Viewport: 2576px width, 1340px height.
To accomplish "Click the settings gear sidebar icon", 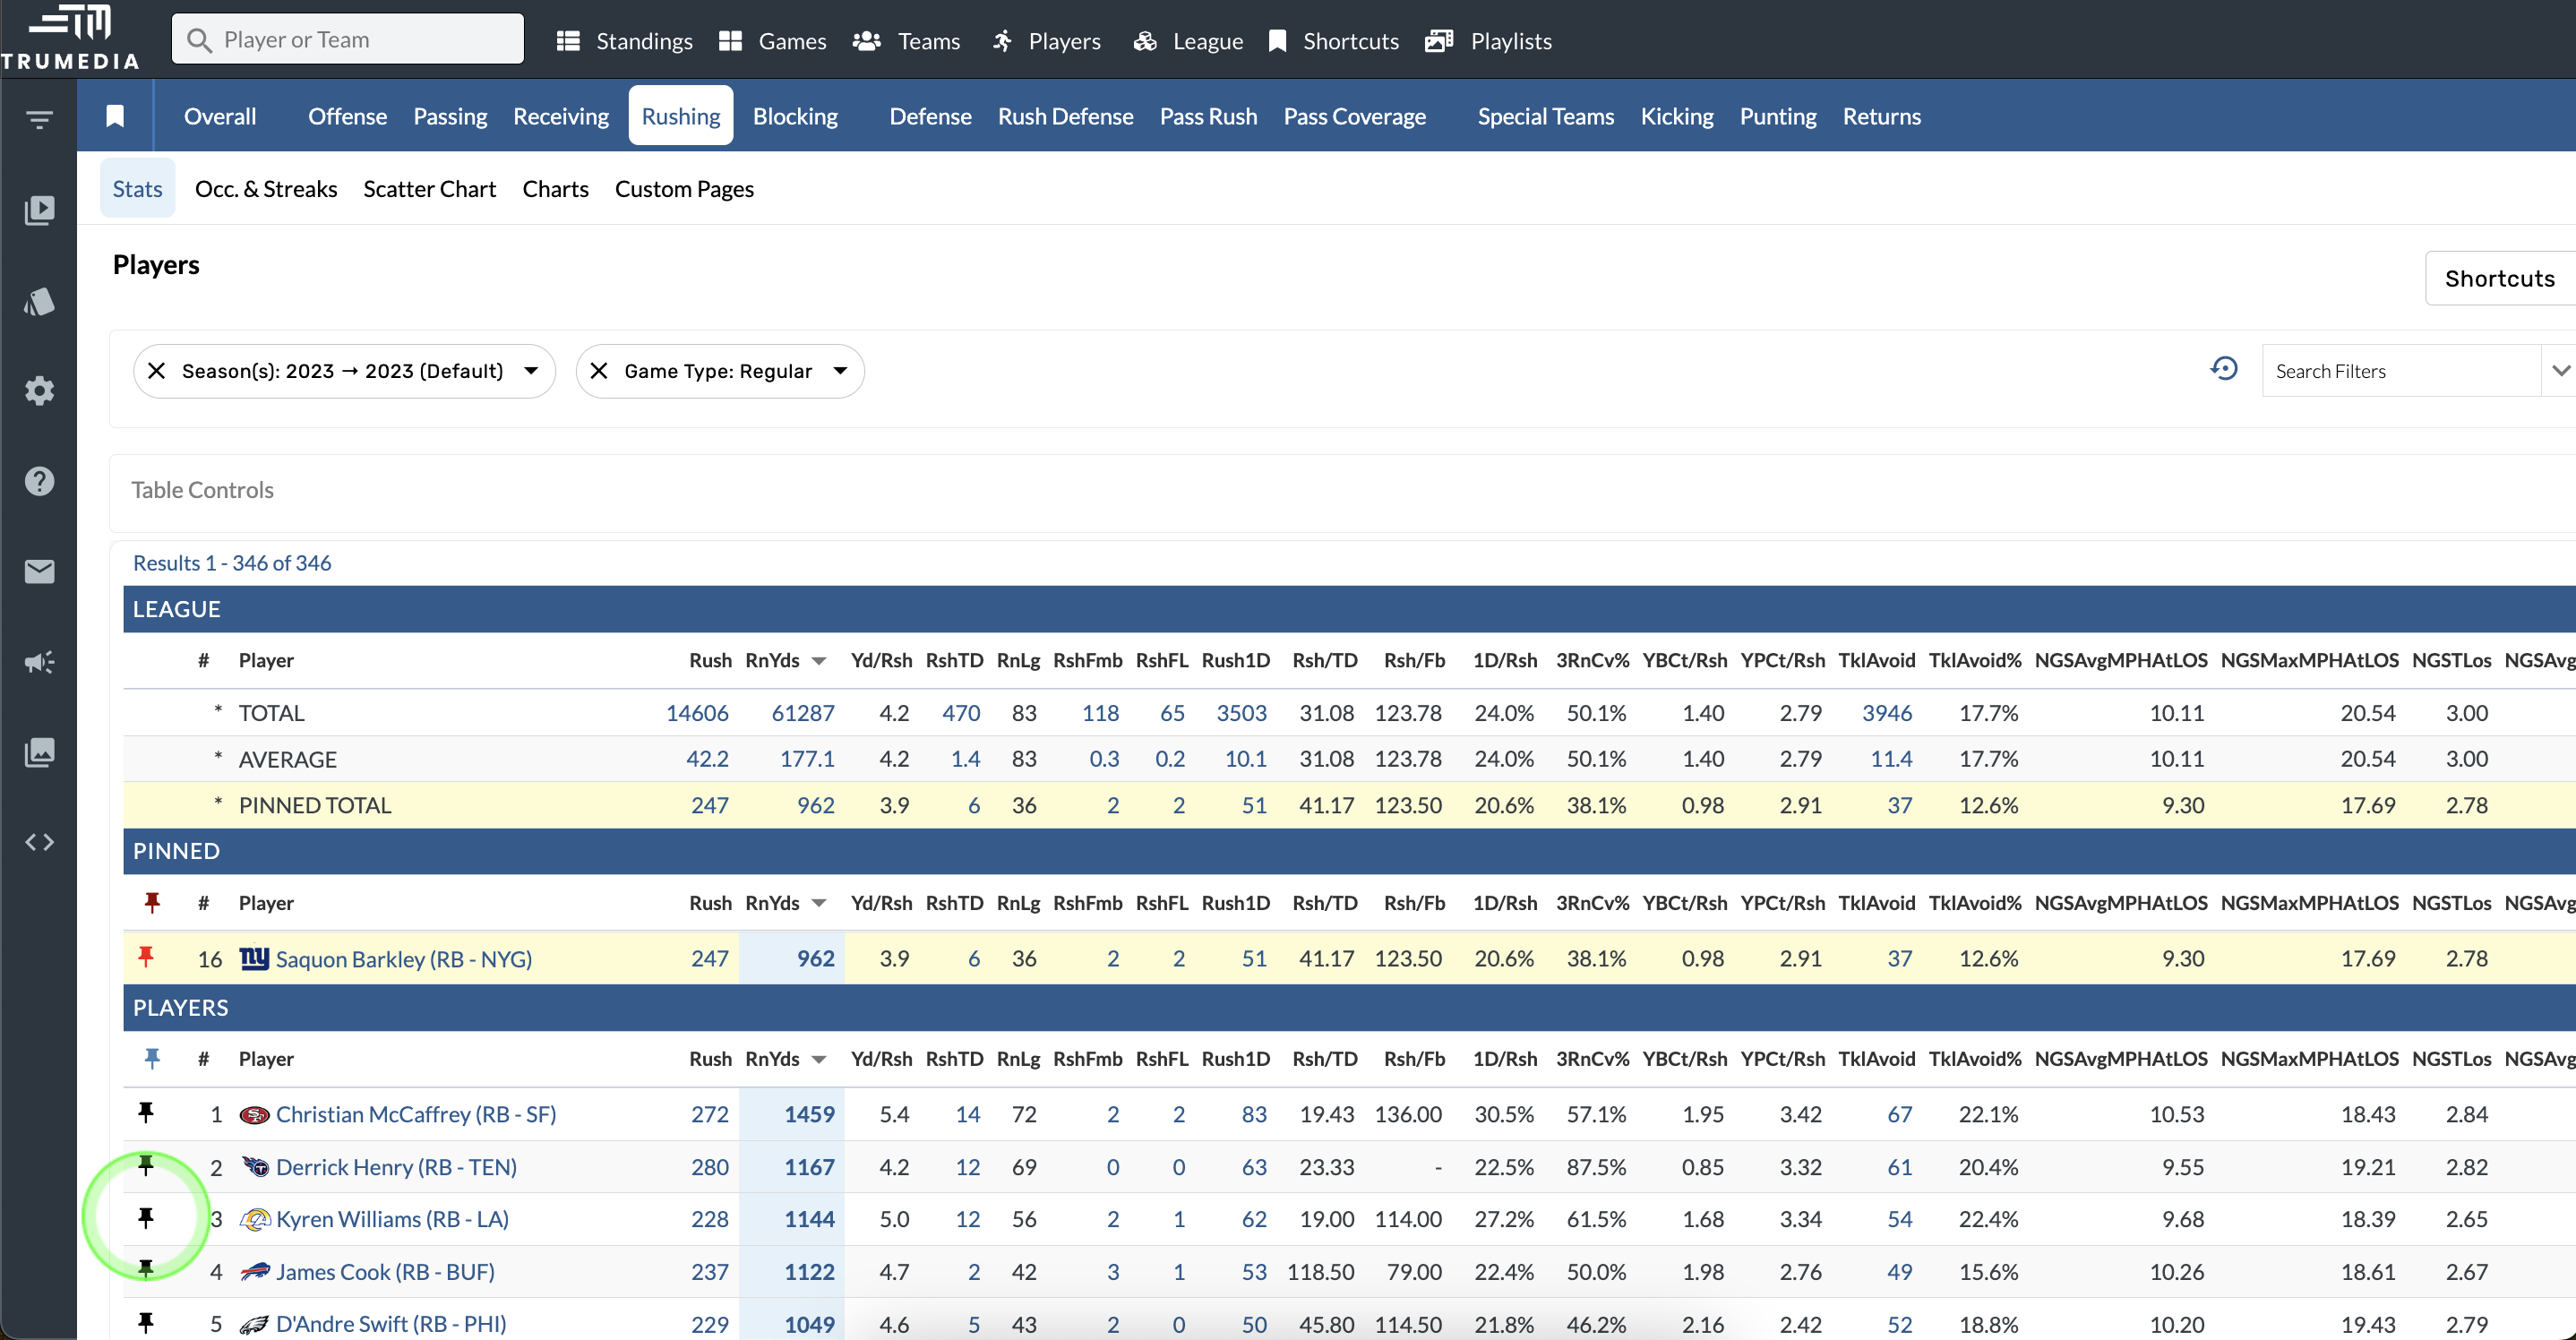I will point(39,391).
